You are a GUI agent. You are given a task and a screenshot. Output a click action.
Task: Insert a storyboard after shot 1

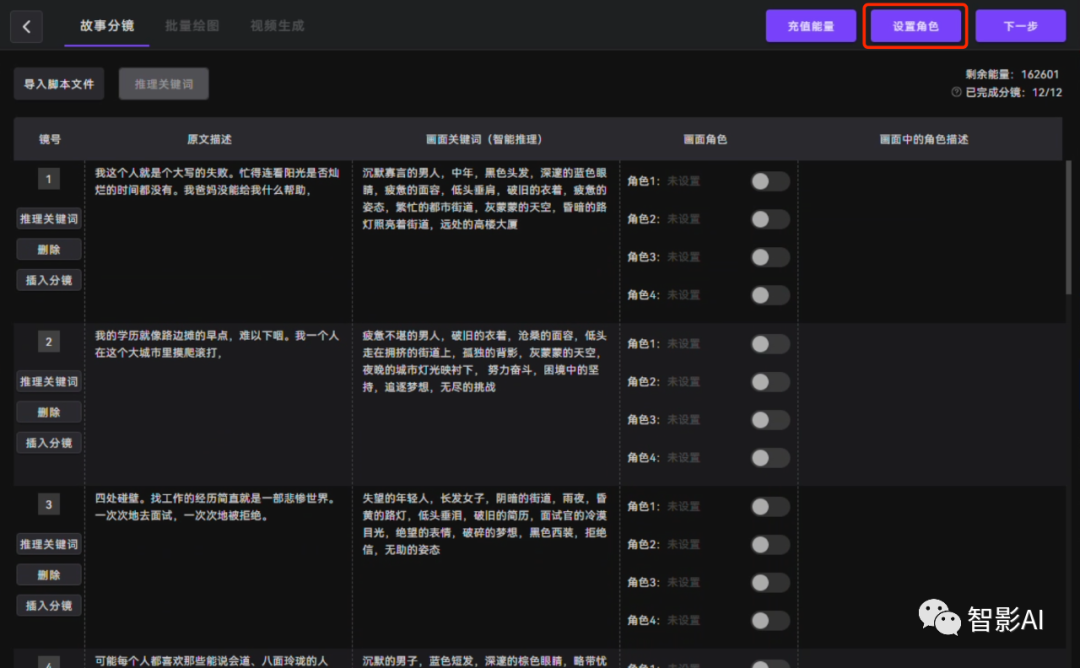[49, 280]
